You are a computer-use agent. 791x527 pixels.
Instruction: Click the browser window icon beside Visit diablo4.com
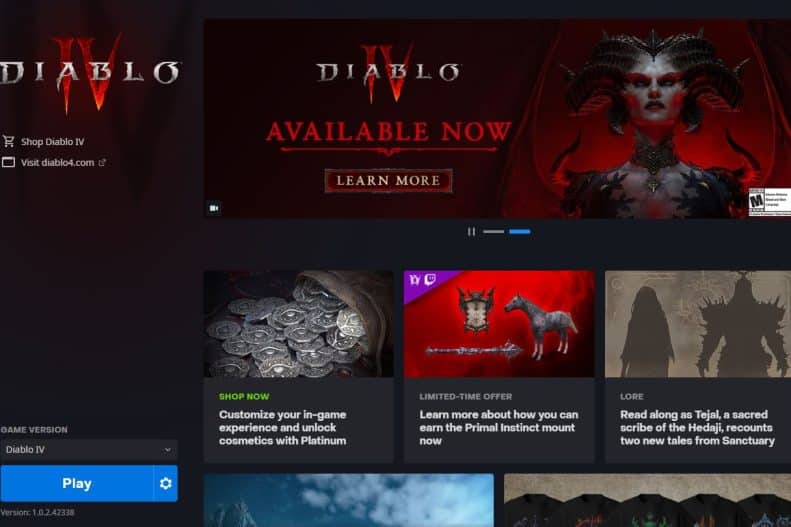(x=9, y=162)
